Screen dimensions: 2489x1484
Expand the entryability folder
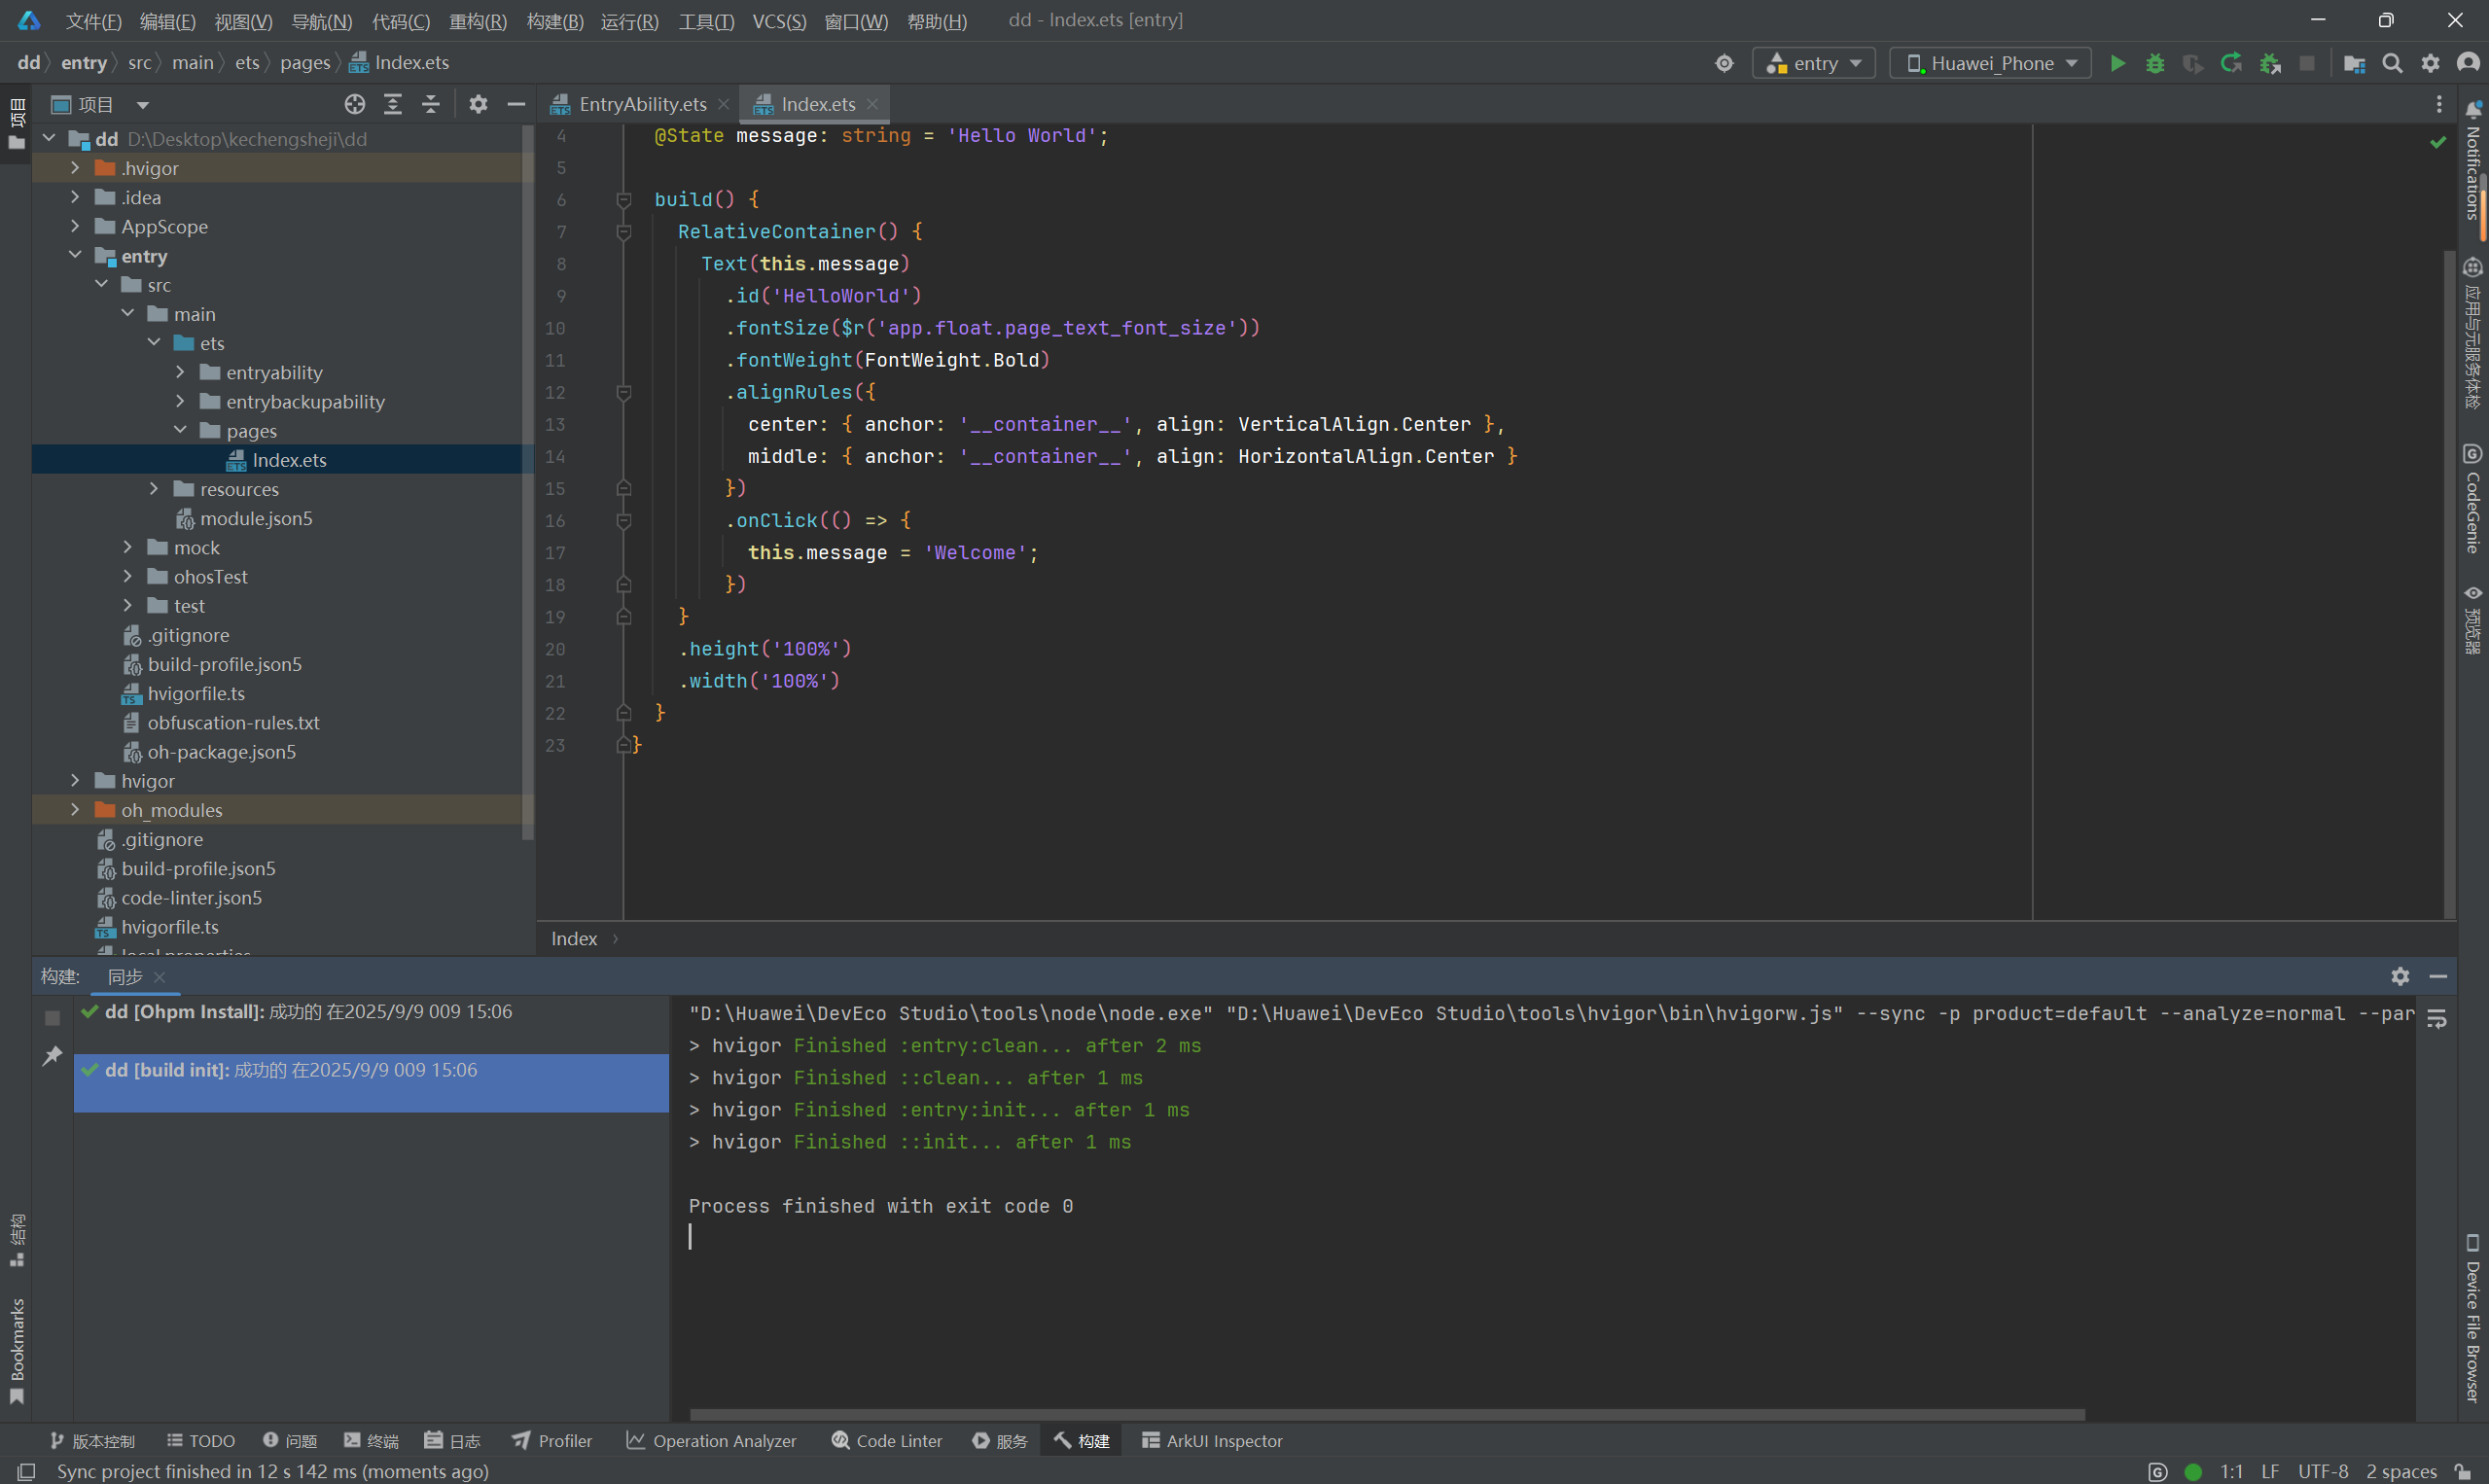180,372
